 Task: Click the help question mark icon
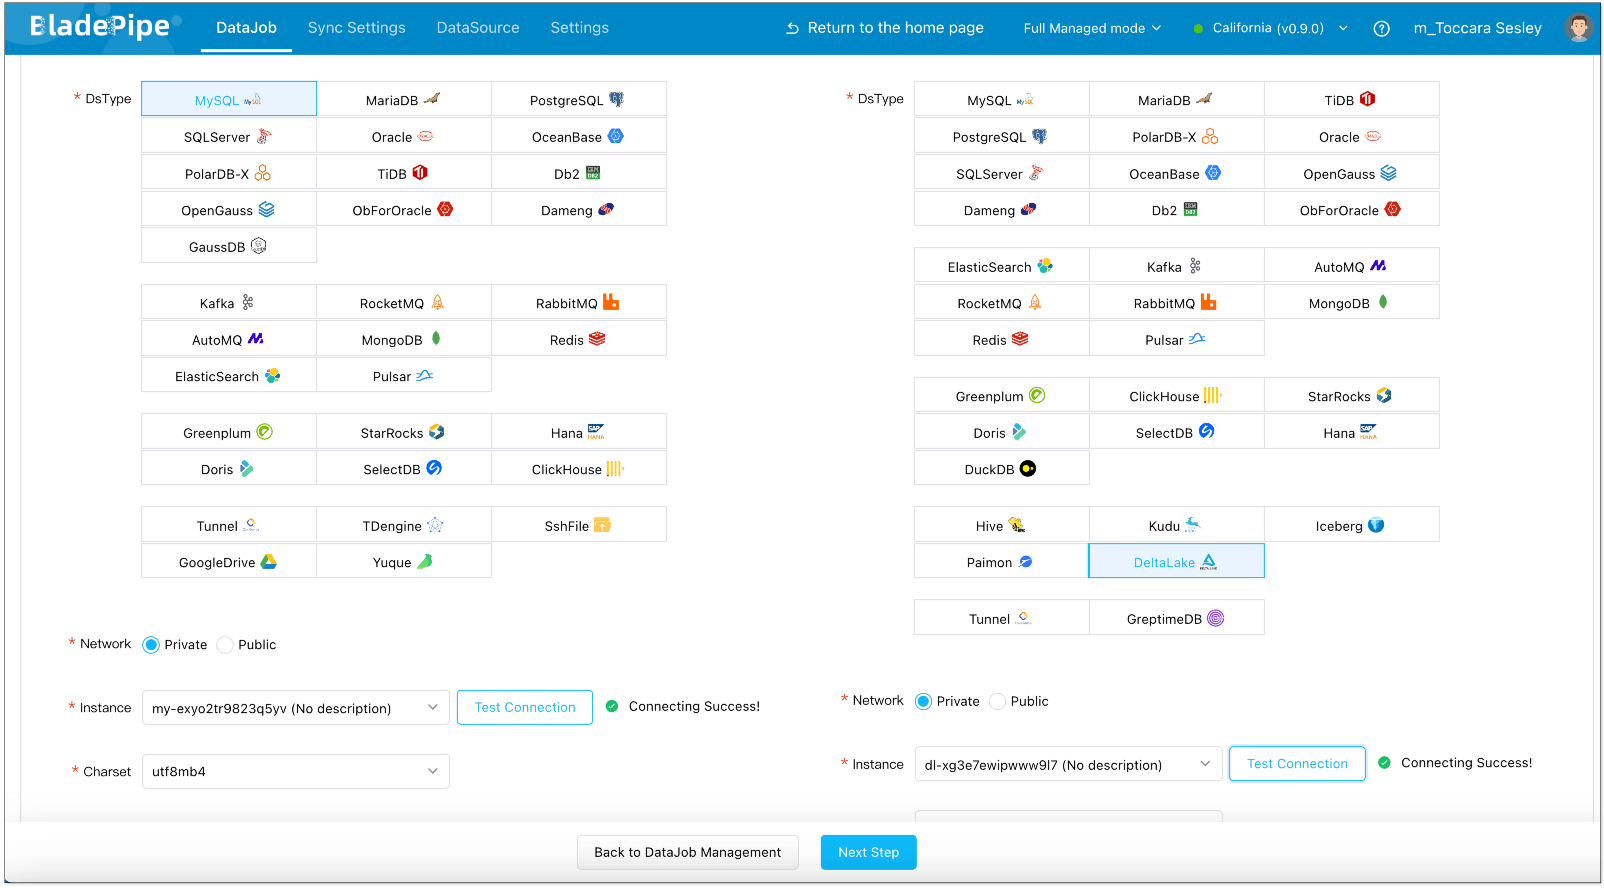[1381, 29]
